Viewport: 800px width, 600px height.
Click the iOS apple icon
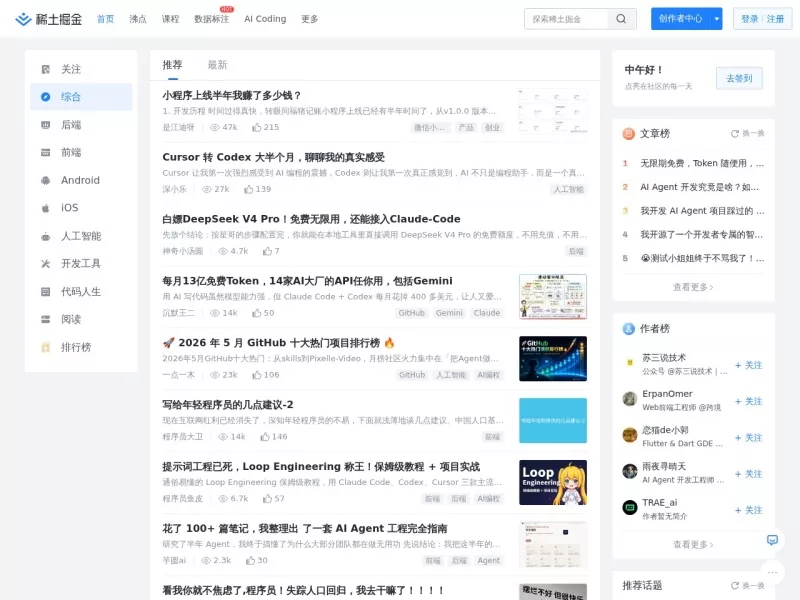tap(45, 208)
